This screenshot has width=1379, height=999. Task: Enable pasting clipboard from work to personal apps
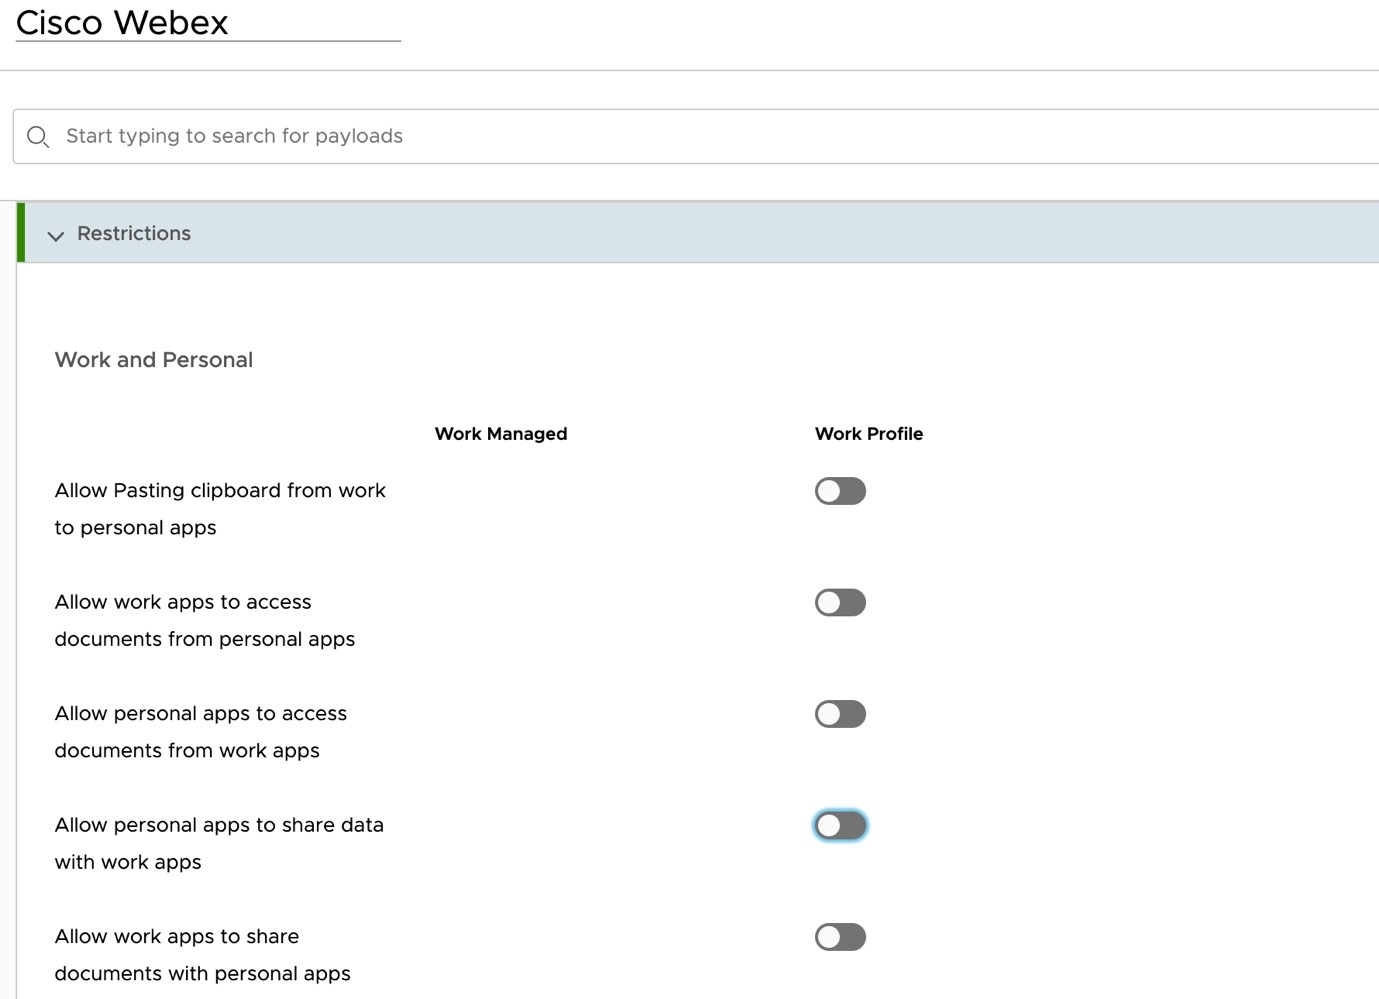840,491
